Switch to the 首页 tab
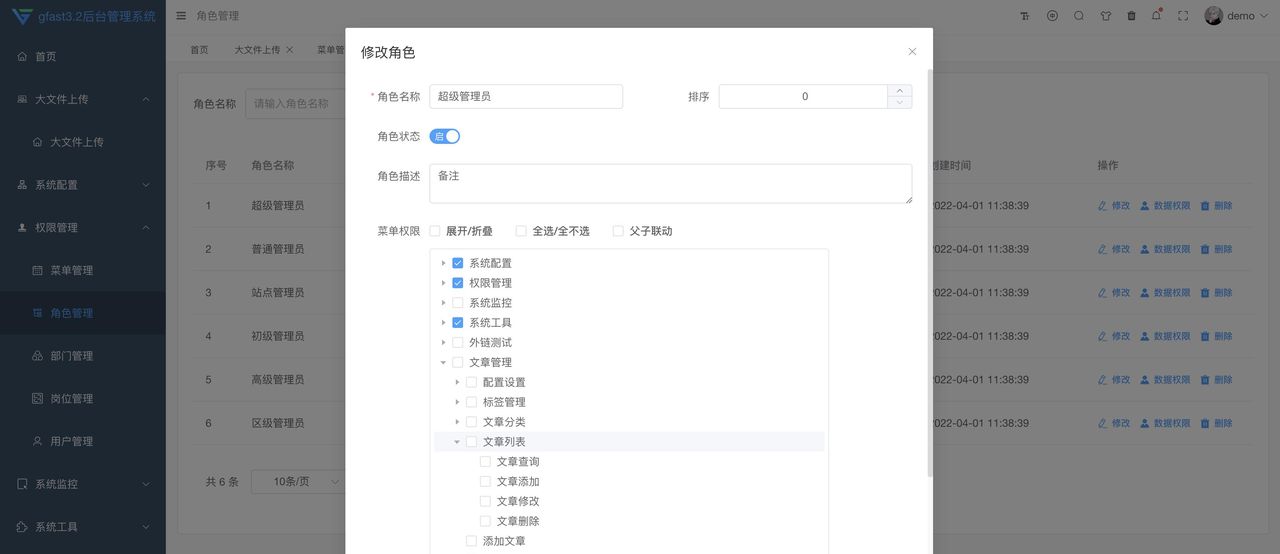The image size is (1280, 554). pyautogui.click(x=200, y=49)
